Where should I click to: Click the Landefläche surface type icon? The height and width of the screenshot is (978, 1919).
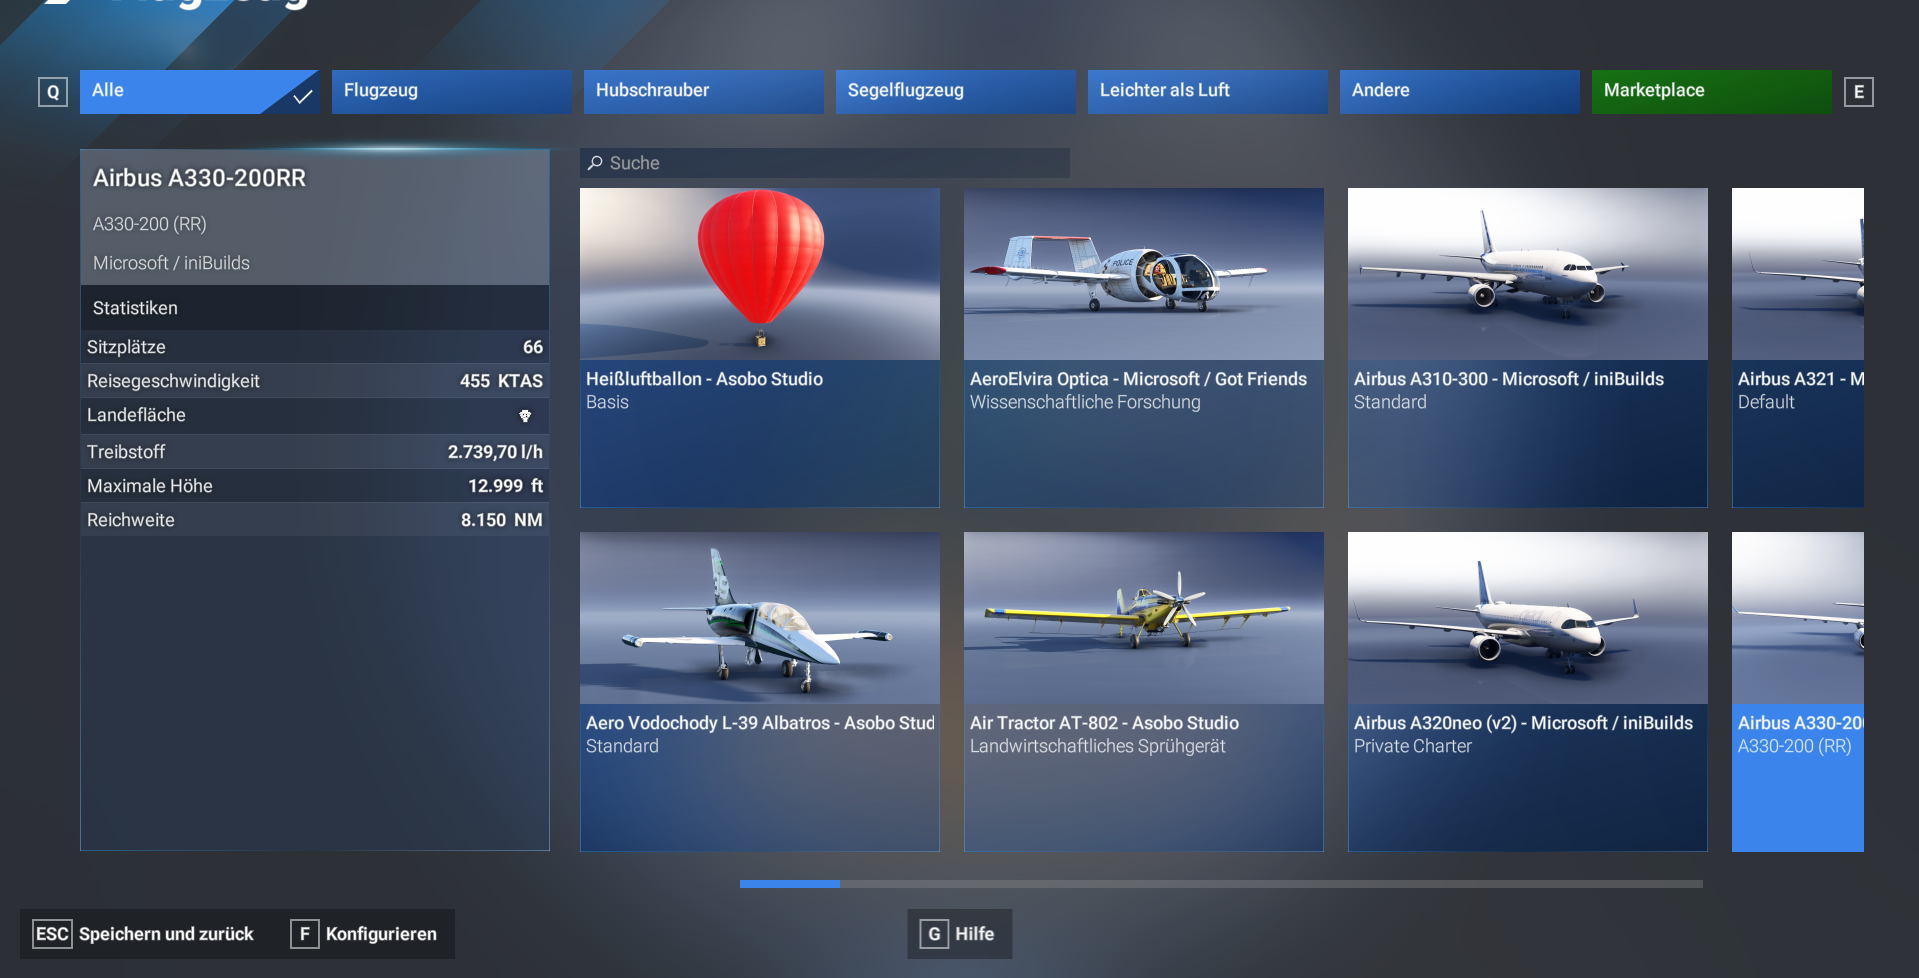tap(525, 416)
